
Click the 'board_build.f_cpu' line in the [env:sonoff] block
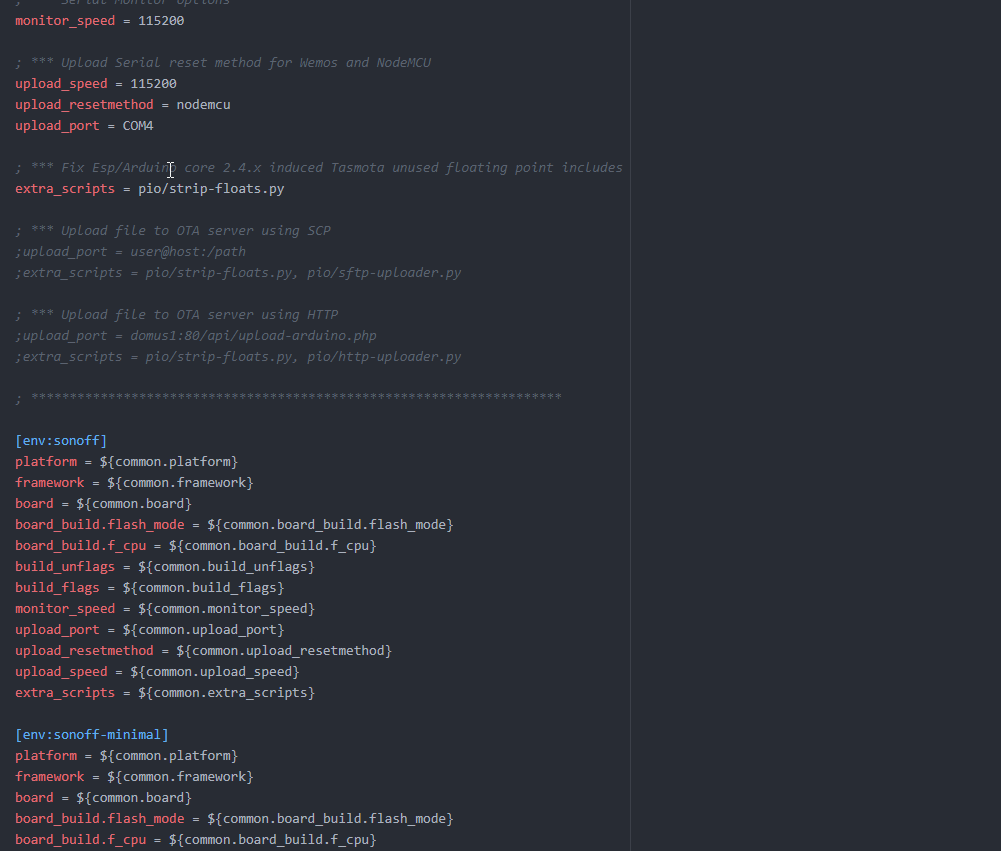pos(196,546)
